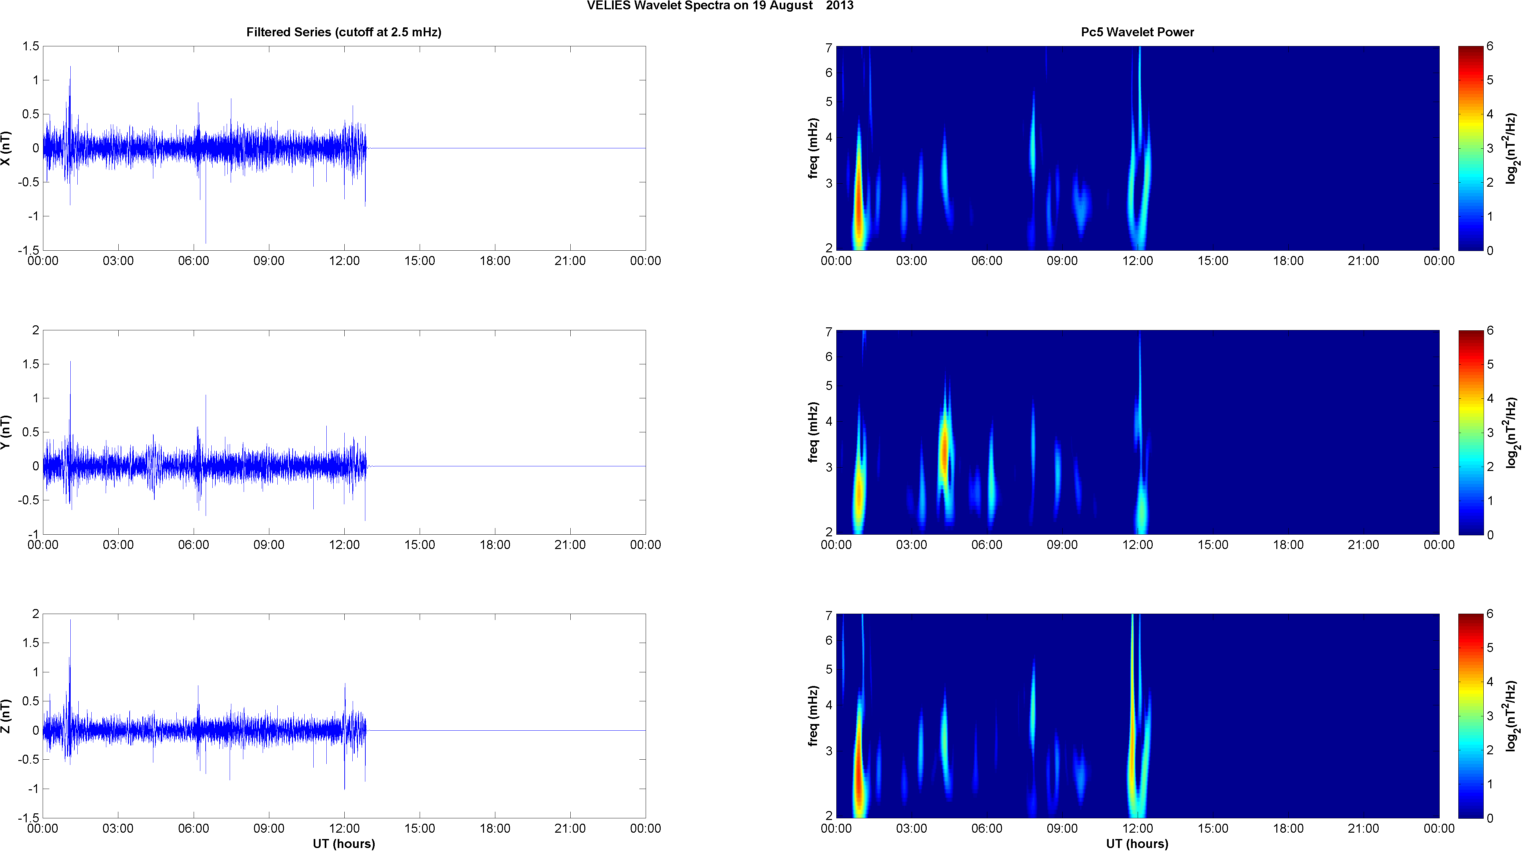Click 'freq (mHz)' label of the bottom spectrogram

pos(813,716)
